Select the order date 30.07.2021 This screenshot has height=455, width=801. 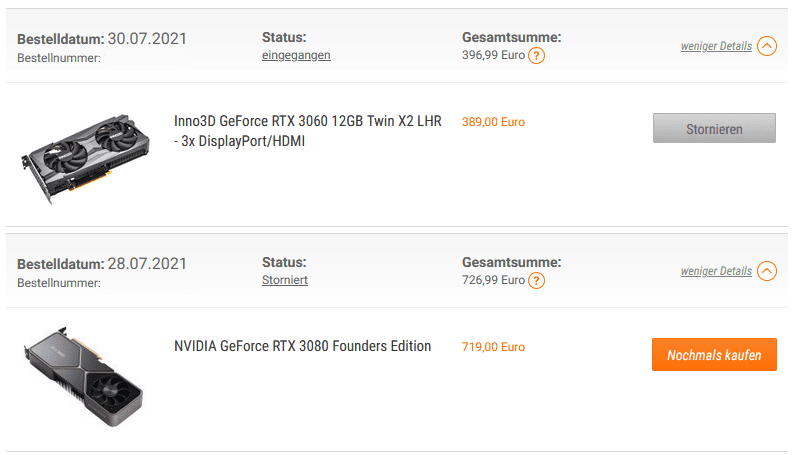point(147,39)
